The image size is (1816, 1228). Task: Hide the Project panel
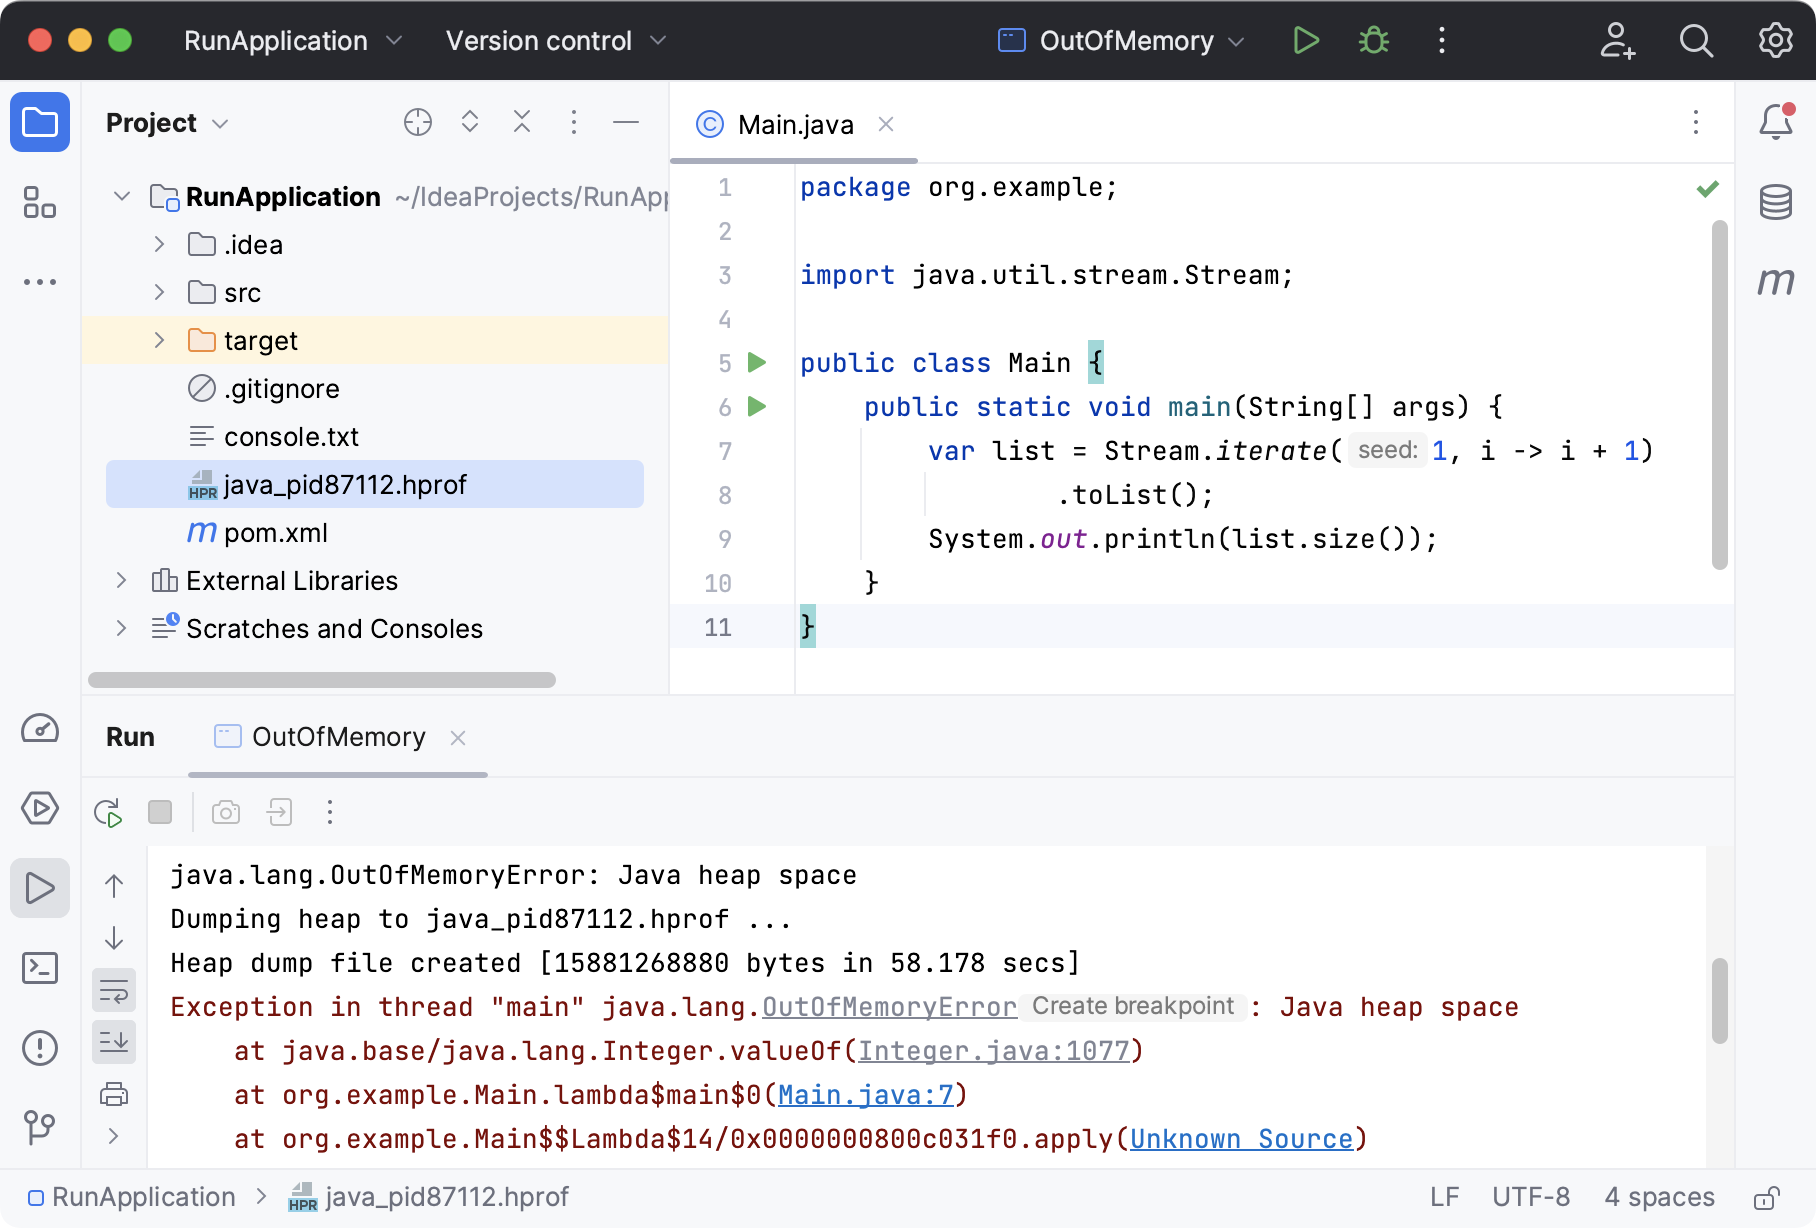click(x=626, y=122)
